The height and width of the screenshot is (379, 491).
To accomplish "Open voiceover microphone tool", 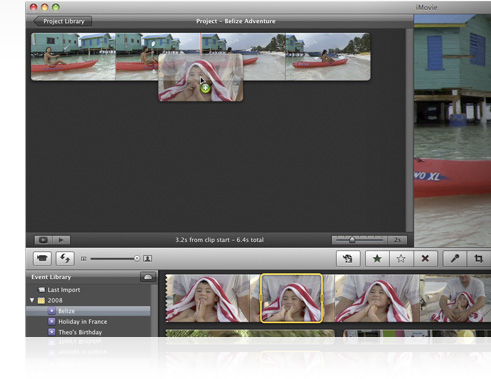I will 455,259.
